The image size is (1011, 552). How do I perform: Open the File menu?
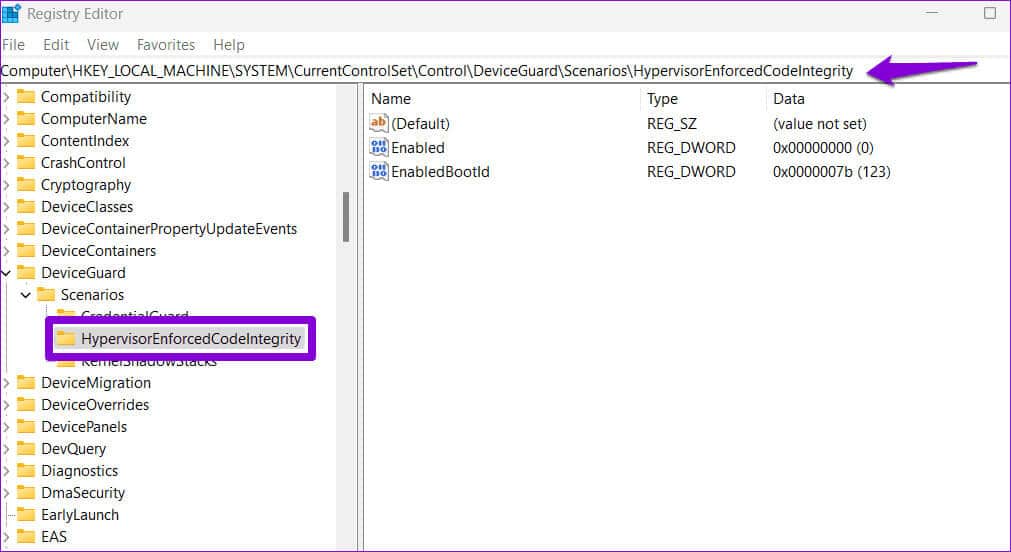[14, 44]
